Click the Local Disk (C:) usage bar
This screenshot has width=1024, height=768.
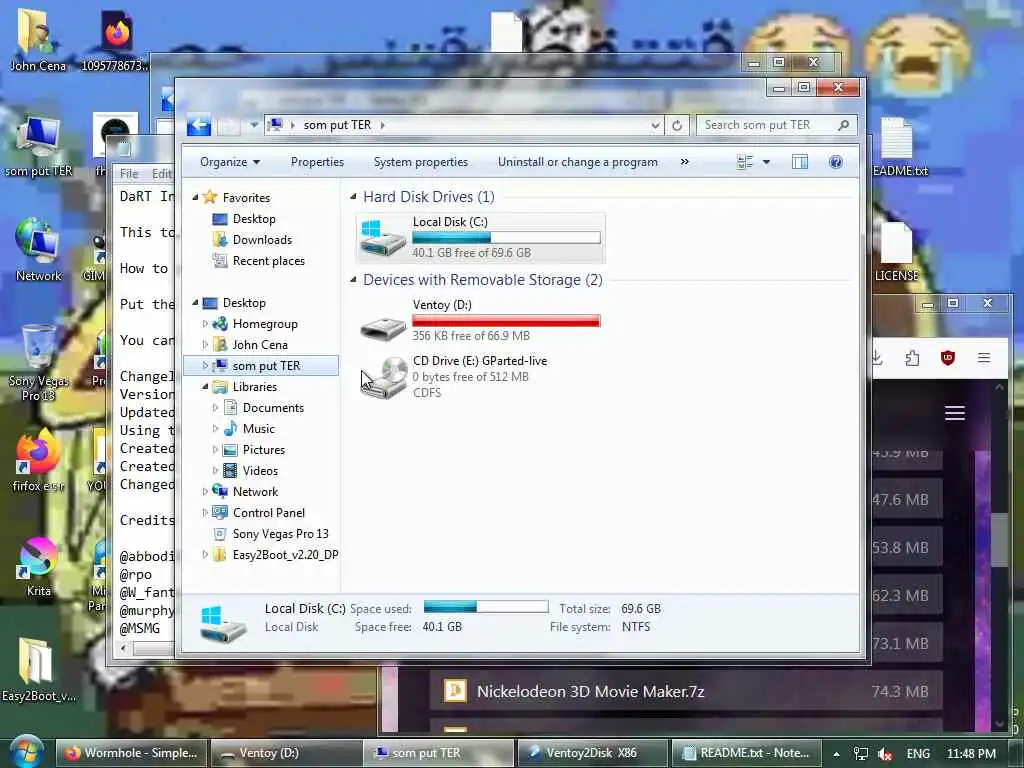tap(506, 238)
